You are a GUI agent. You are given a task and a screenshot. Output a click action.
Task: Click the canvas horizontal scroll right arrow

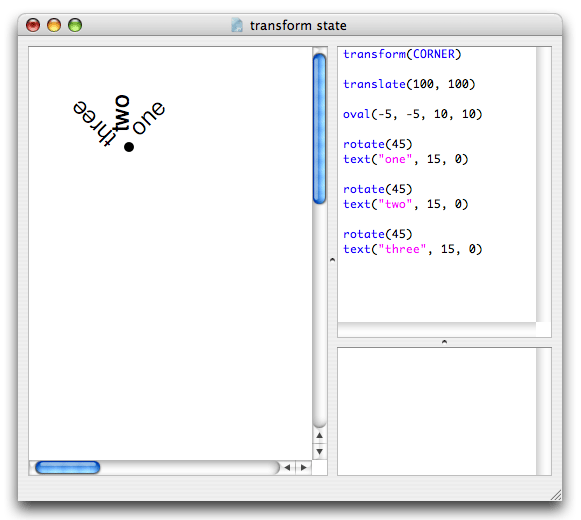pos(303,467)
